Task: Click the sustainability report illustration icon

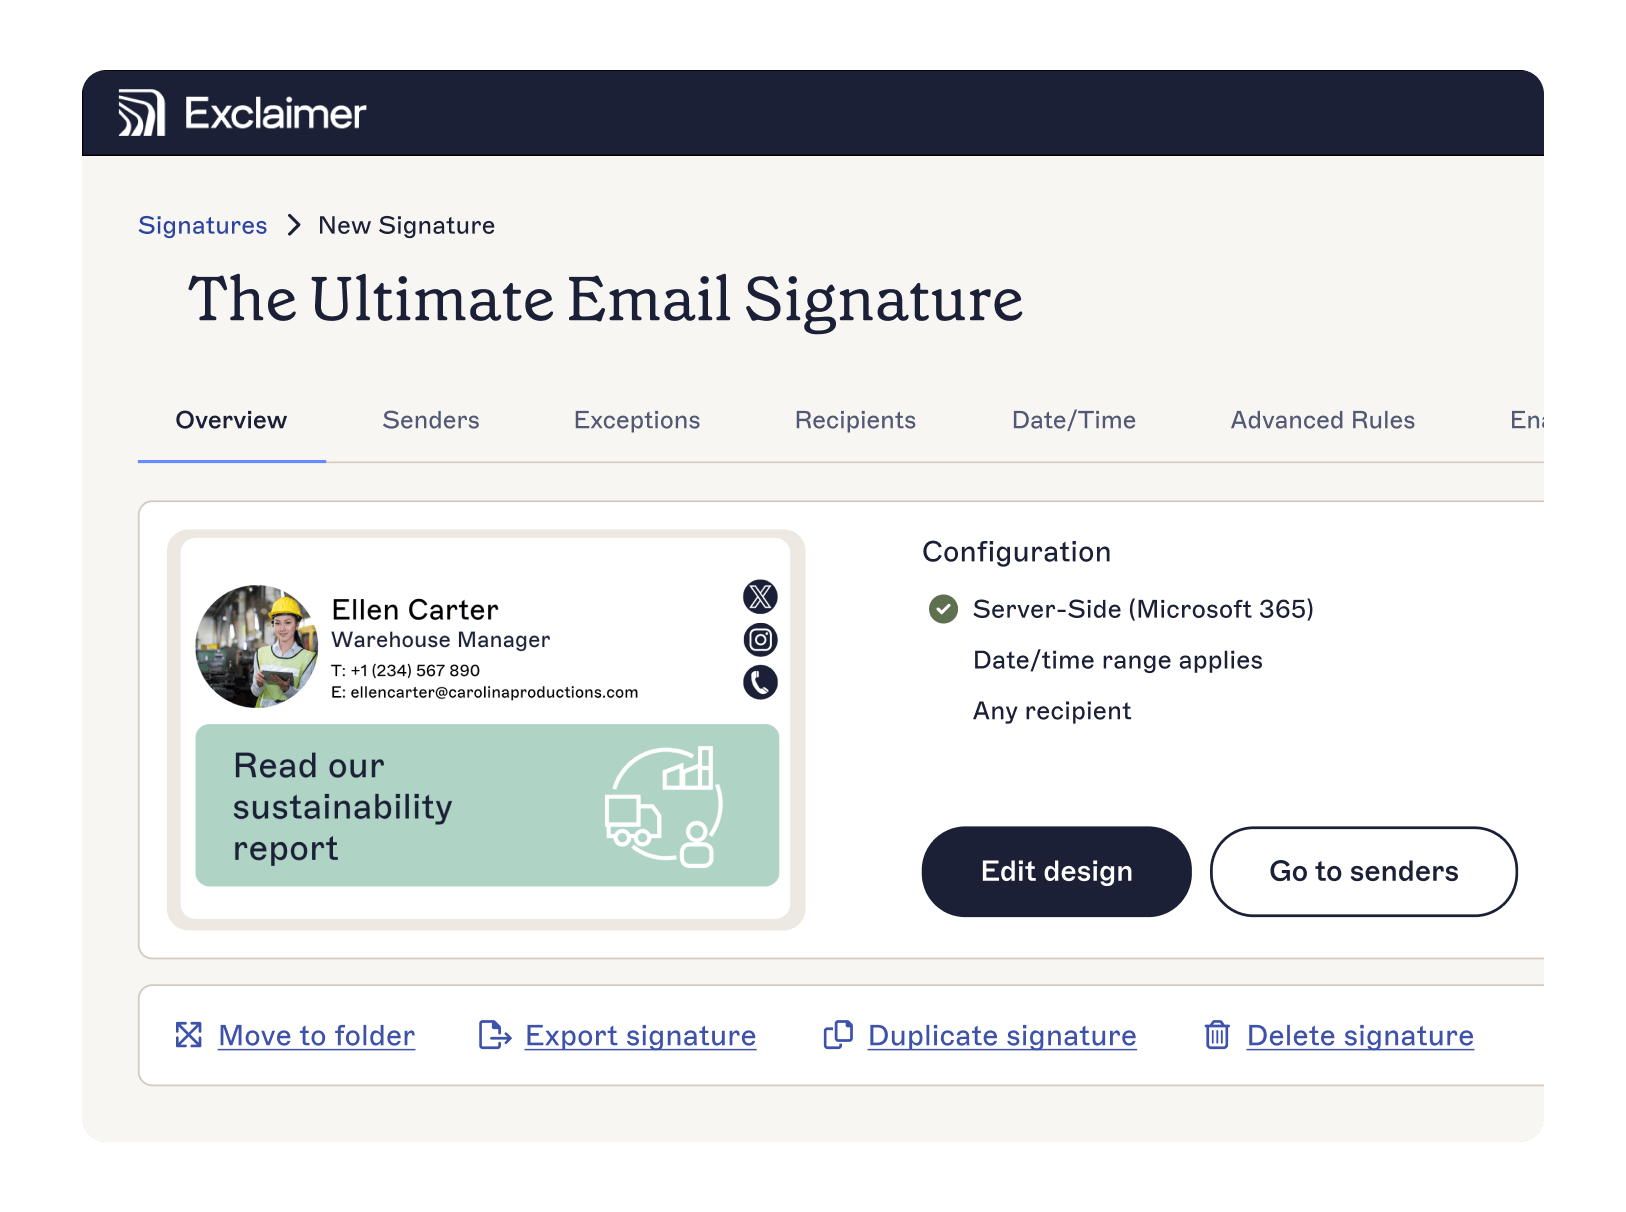Action: (662, 805)
